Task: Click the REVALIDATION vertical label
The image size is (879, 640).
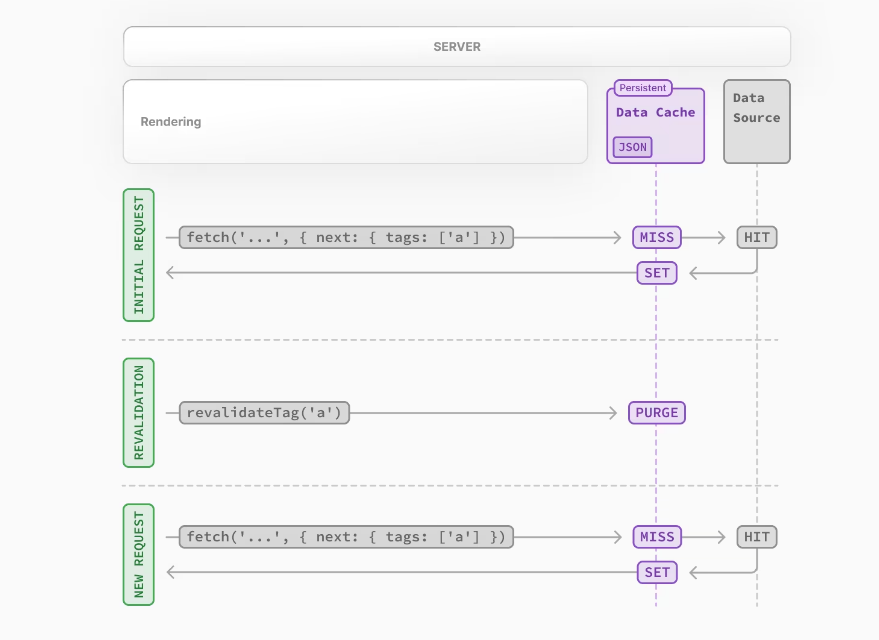Action: (x=138, y=412)
